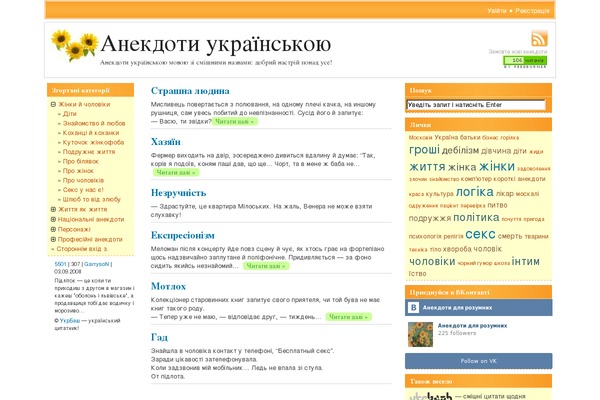
Task: Select the інтим tag
Action: tap(525, 262)
